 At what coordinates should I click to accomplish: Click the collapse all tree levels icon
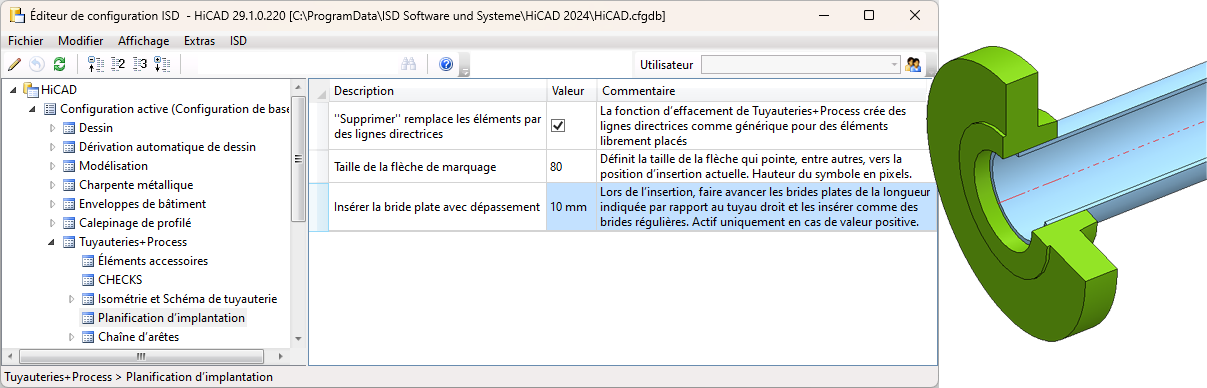pos(96,65)
